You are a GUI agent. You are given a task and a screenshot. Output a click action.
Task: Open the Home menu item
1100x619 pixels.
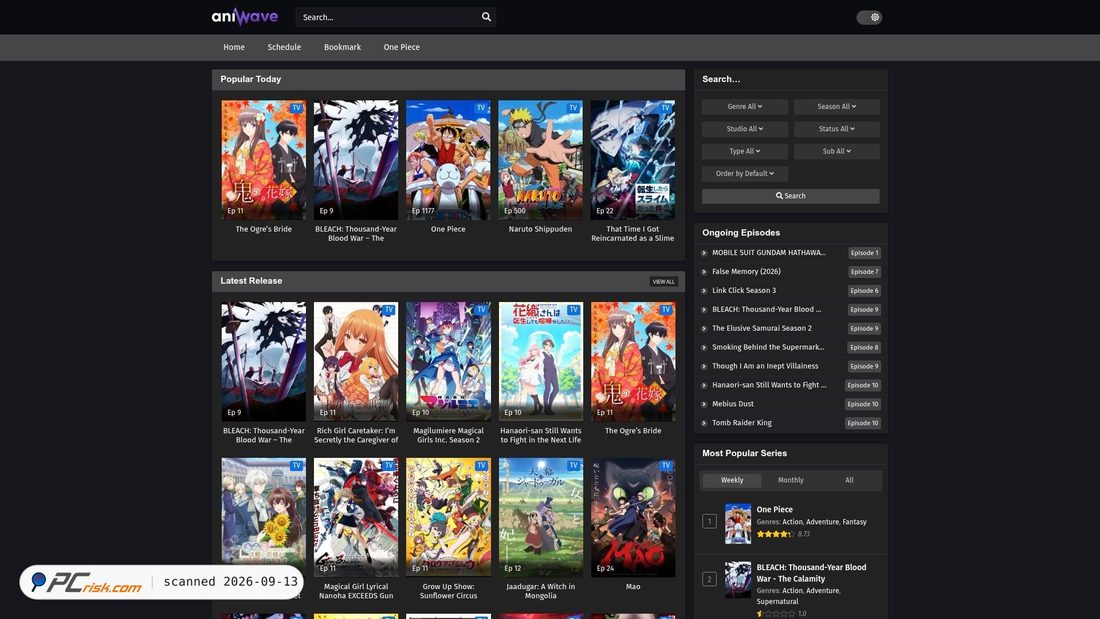(x=234, y=47)
